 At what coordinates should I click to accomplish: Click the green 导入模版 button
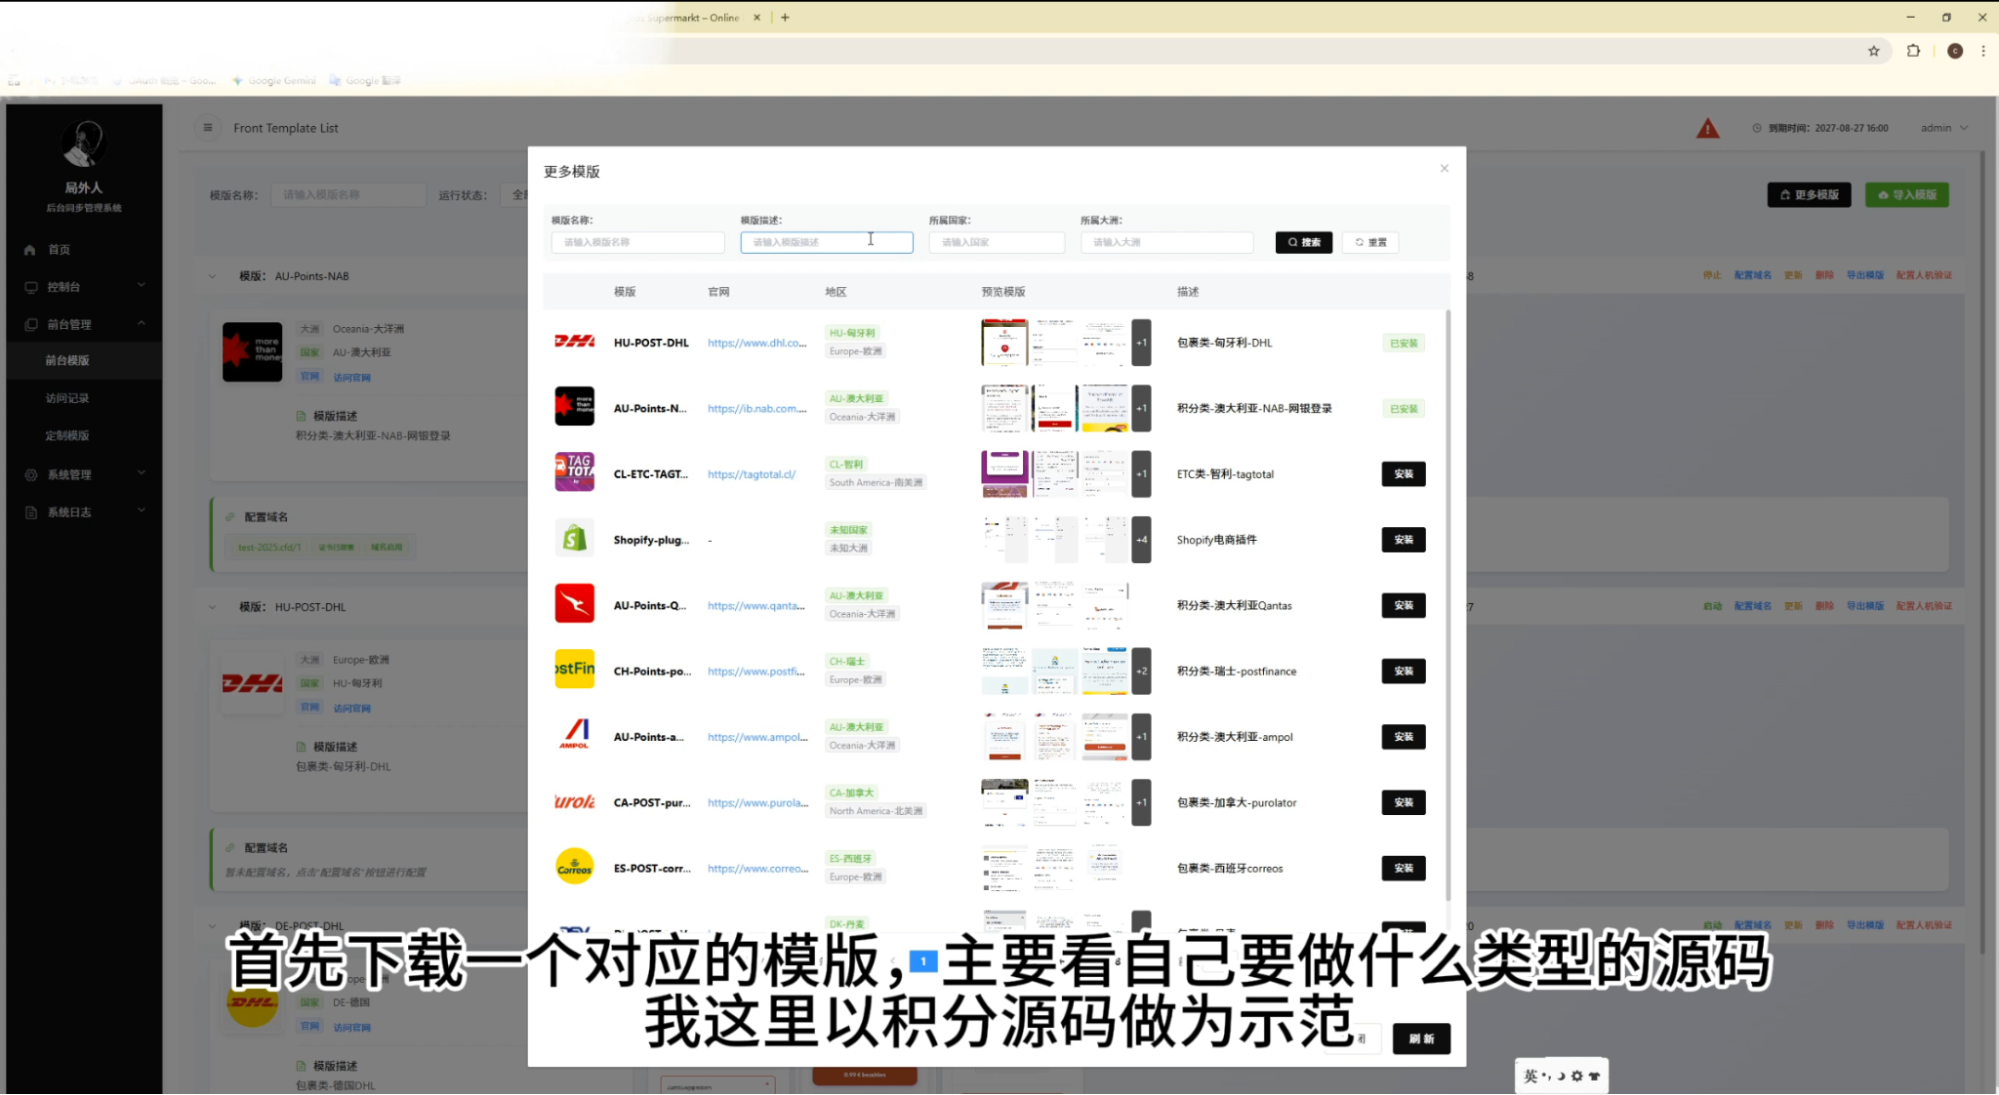[1907, 194]
